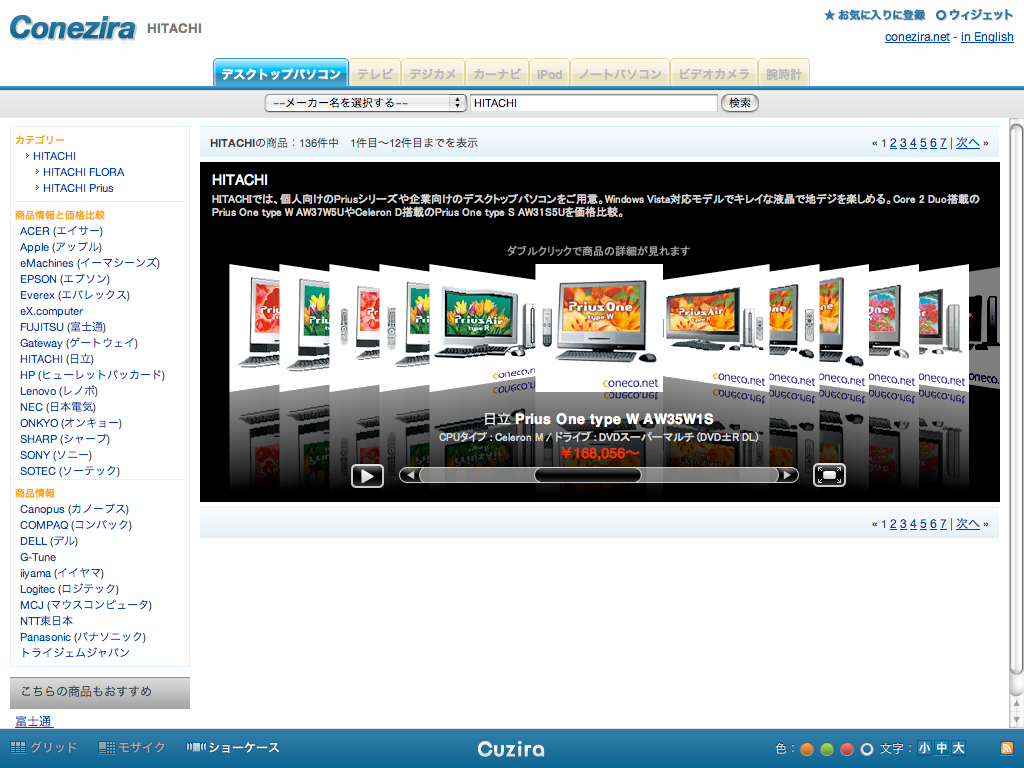1024x768 pixels.
Task: Set text size to small (小)
Action: click(925, 748)
